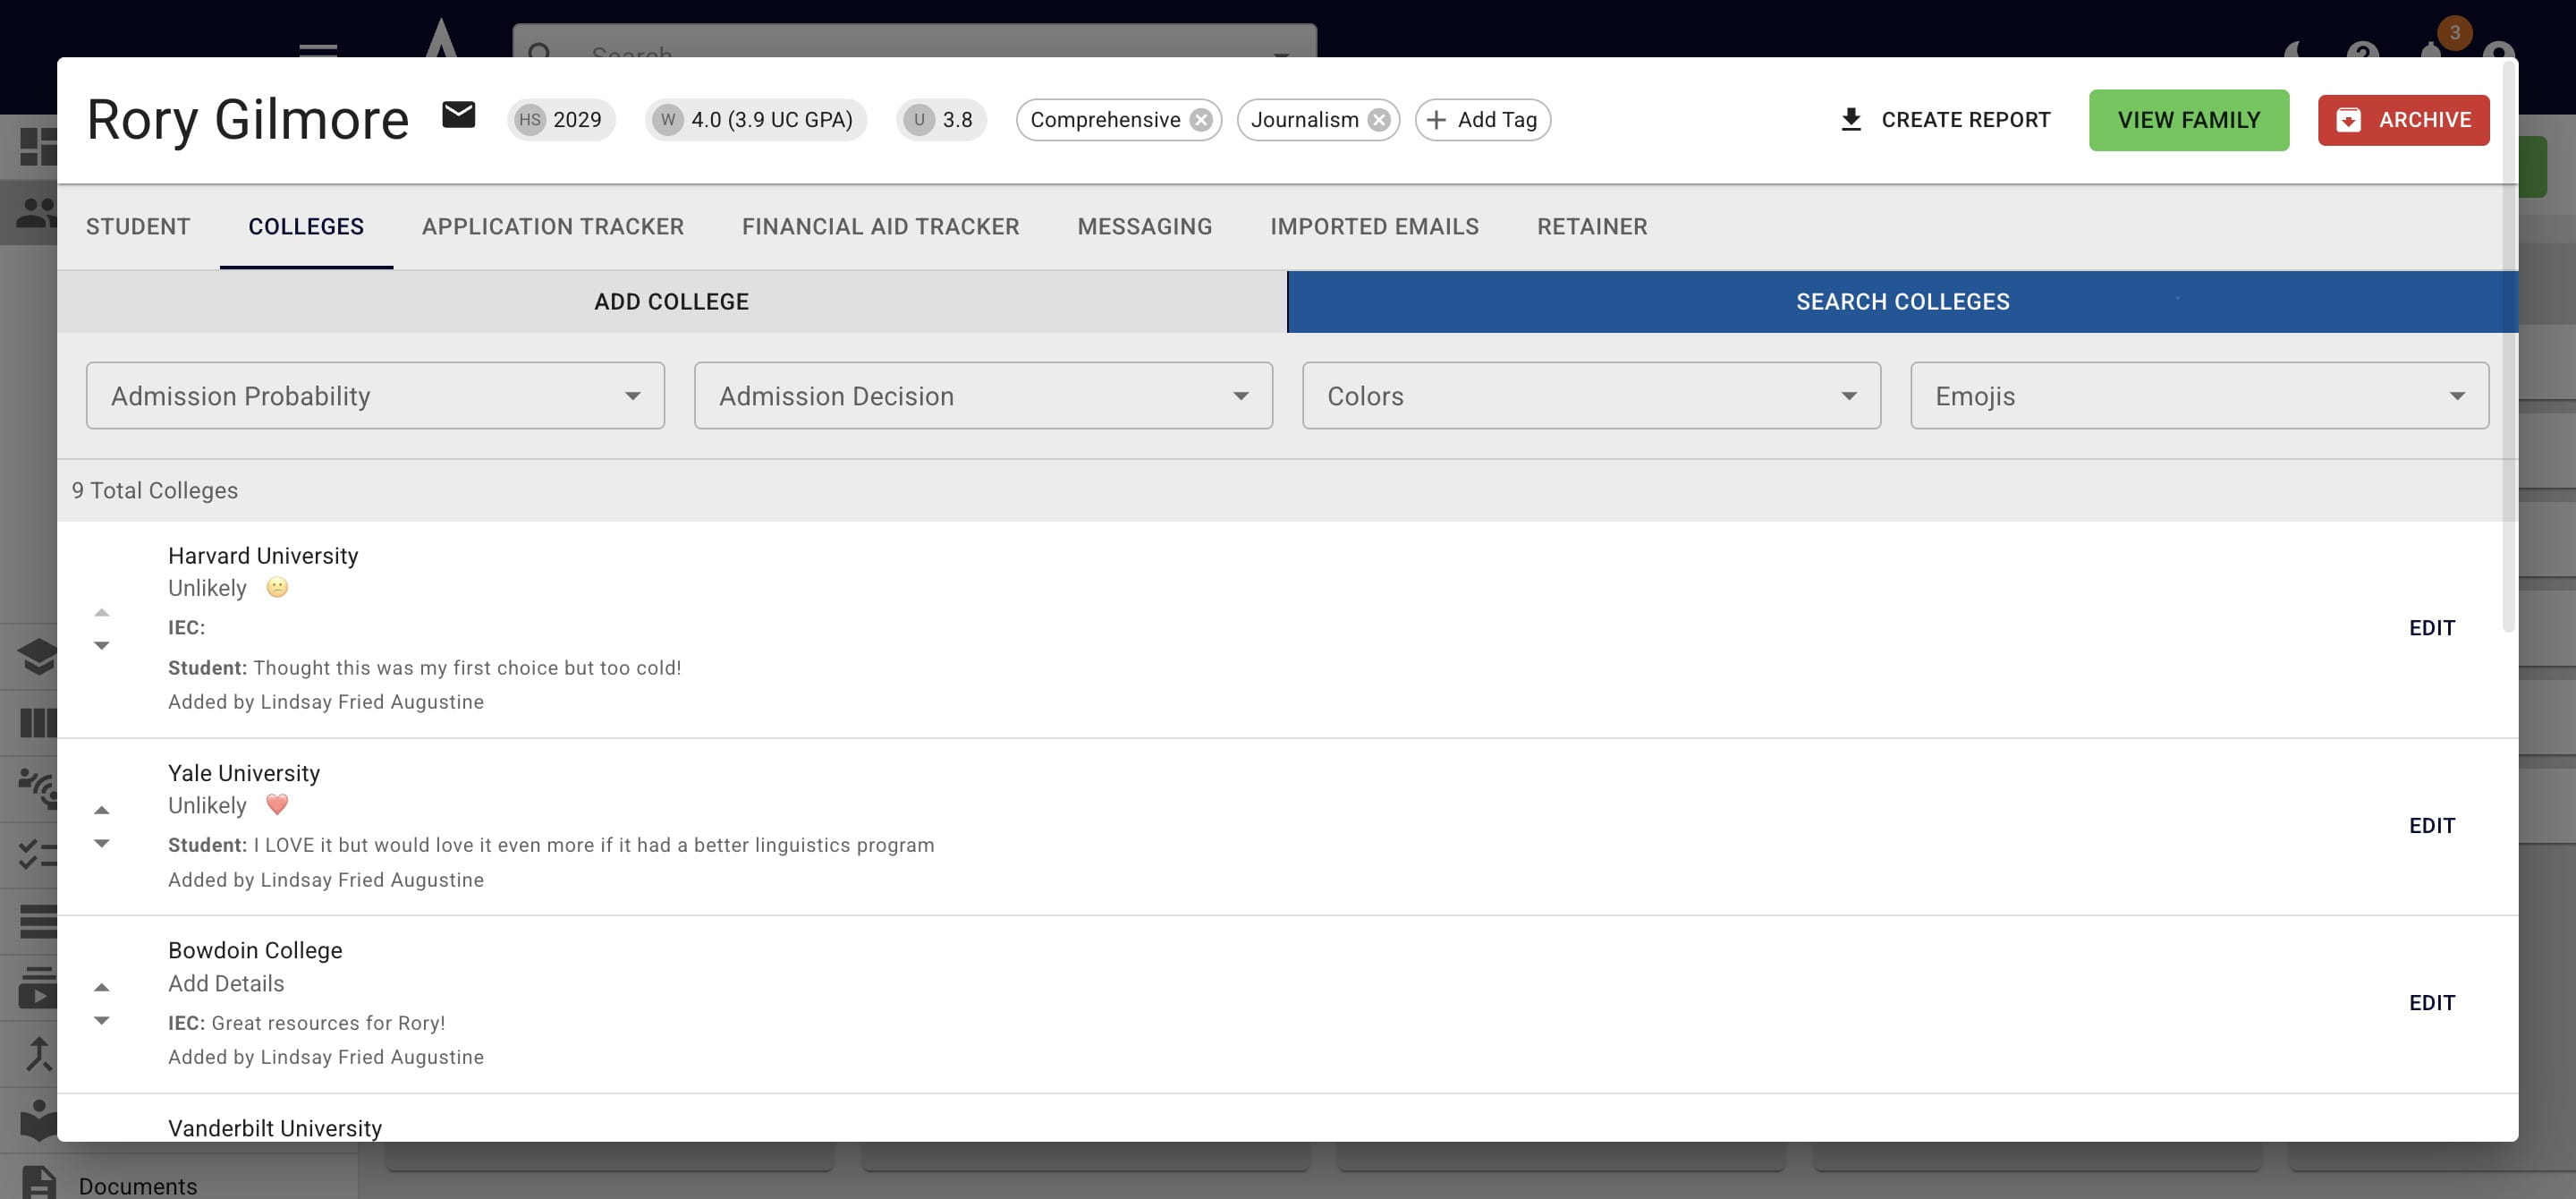
Task: Open the Admission Probability dropdown
Action: [375, 396]
